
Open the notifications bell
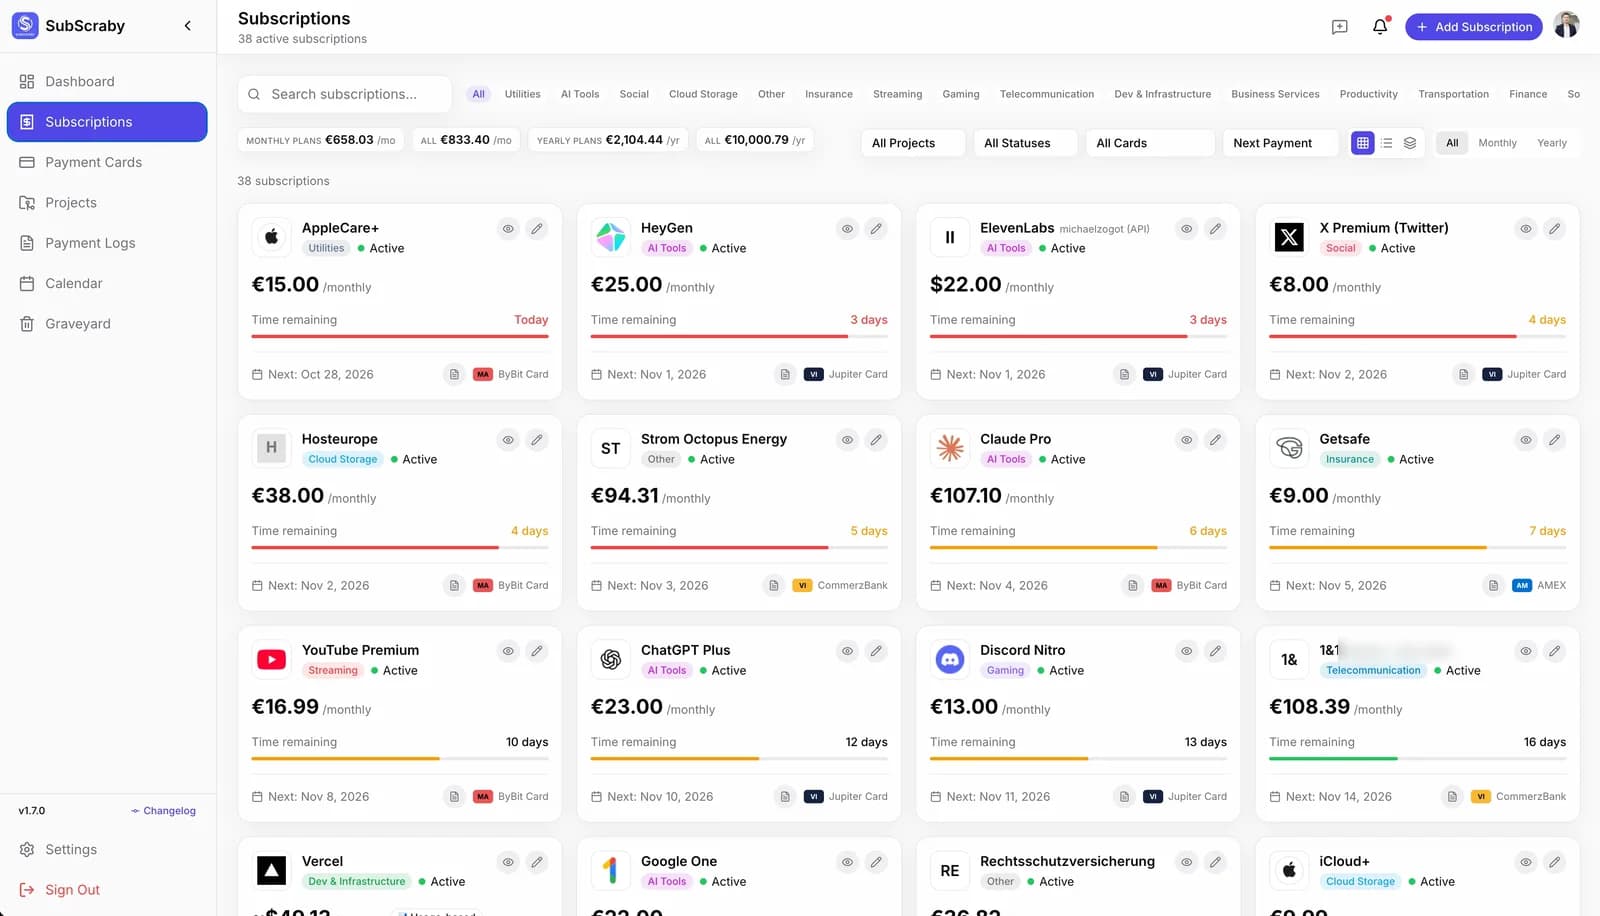1380,27
